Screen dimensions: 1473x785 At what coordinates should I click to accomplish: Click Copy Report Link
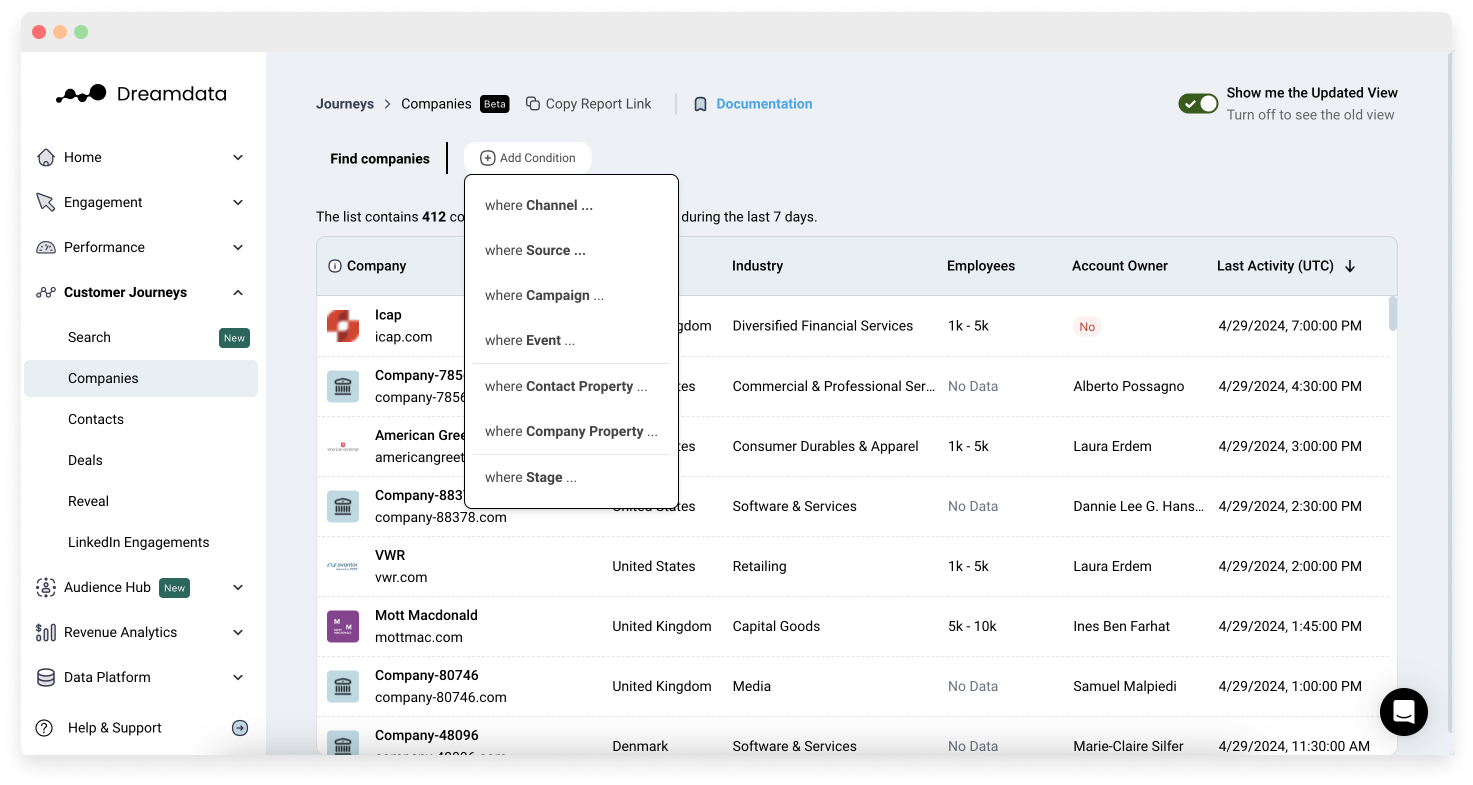coord(589,104)
